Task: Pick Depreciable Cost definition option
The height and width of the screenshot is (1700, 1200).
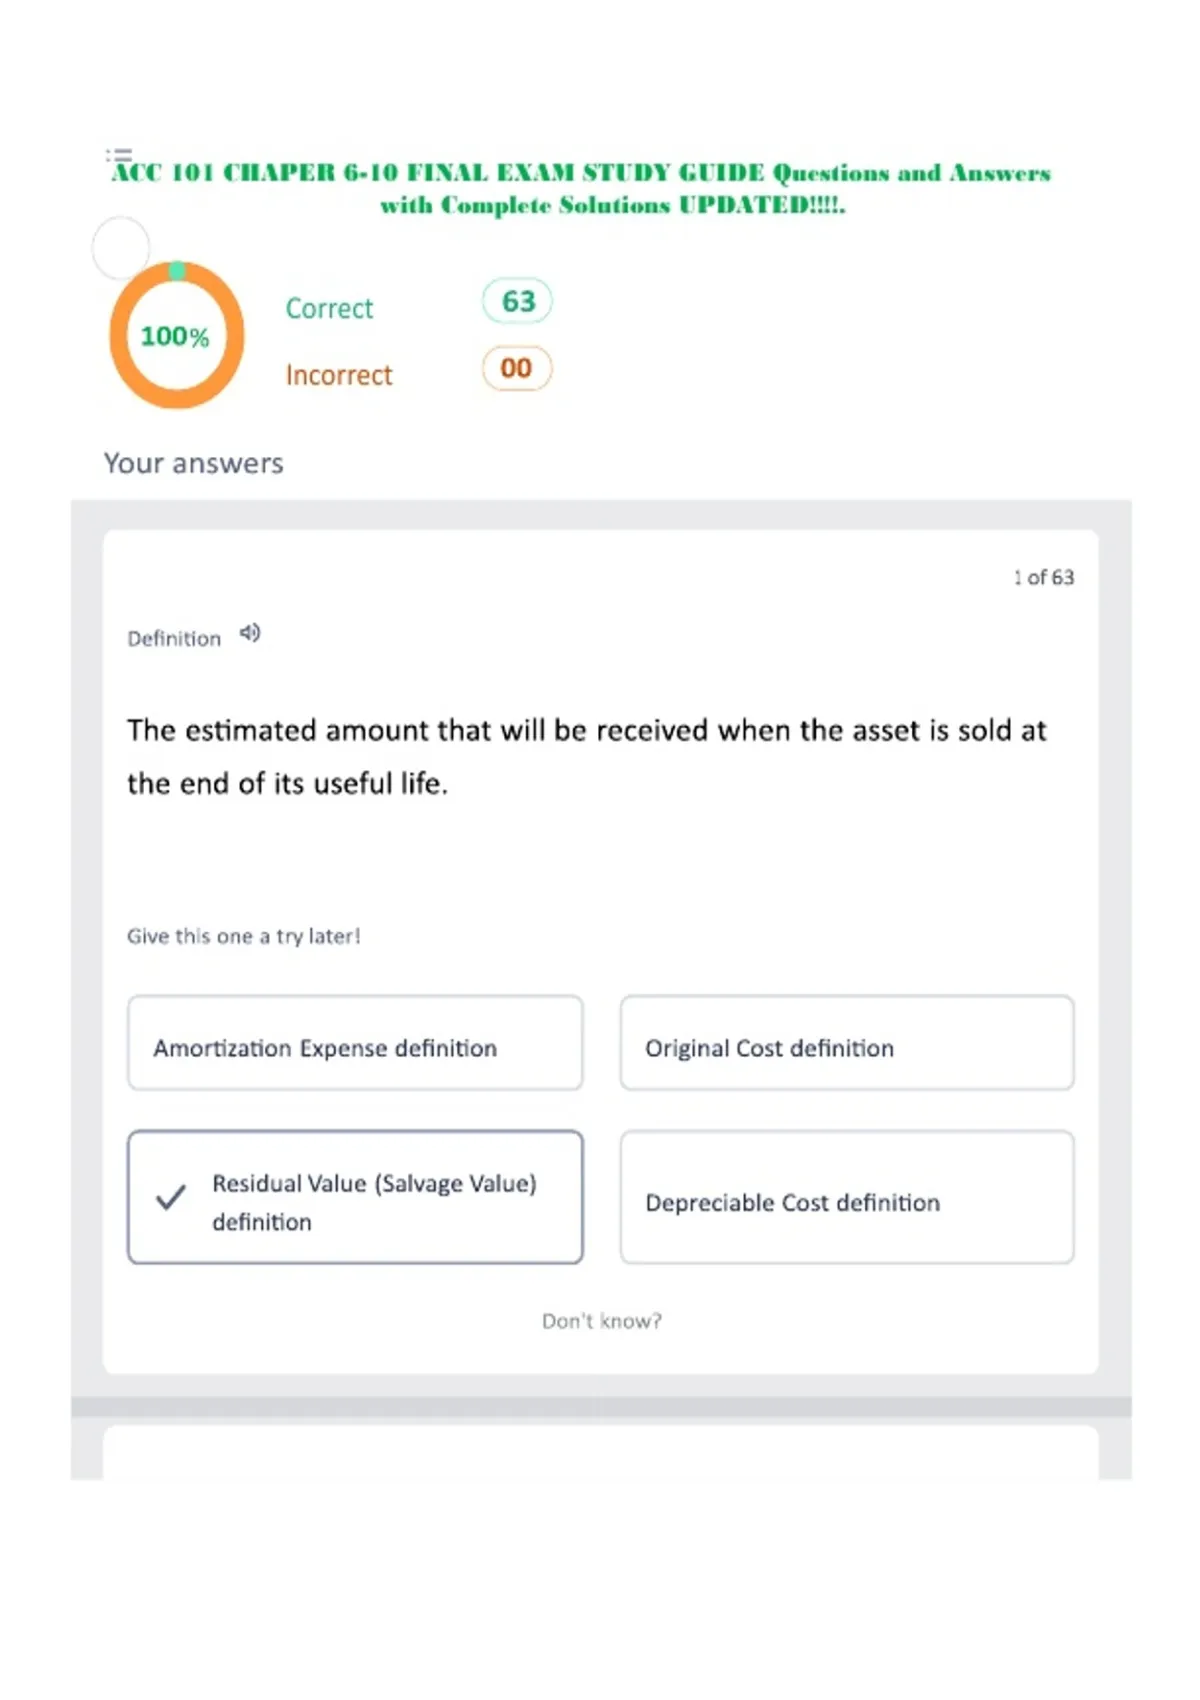Action: pyautogui.click(x=847, y=1197)
